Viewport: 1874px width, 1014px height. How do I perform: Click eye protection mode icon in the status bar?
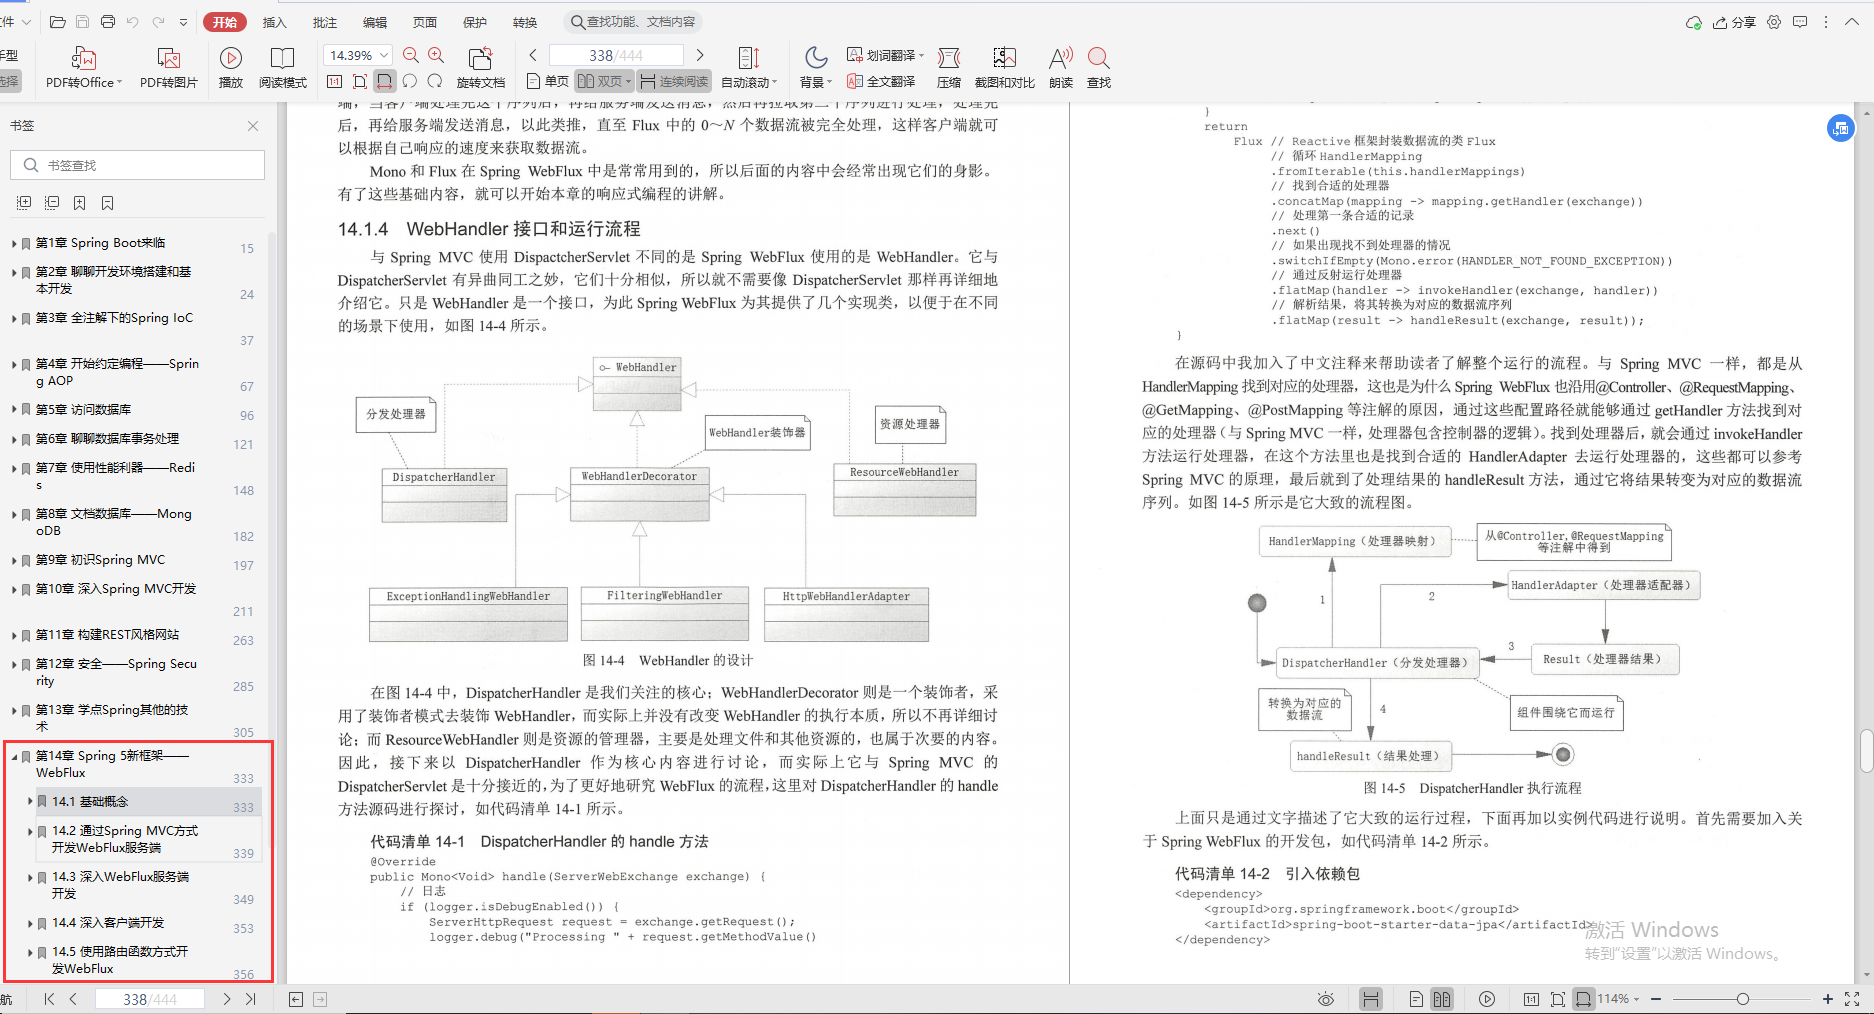1326,999
